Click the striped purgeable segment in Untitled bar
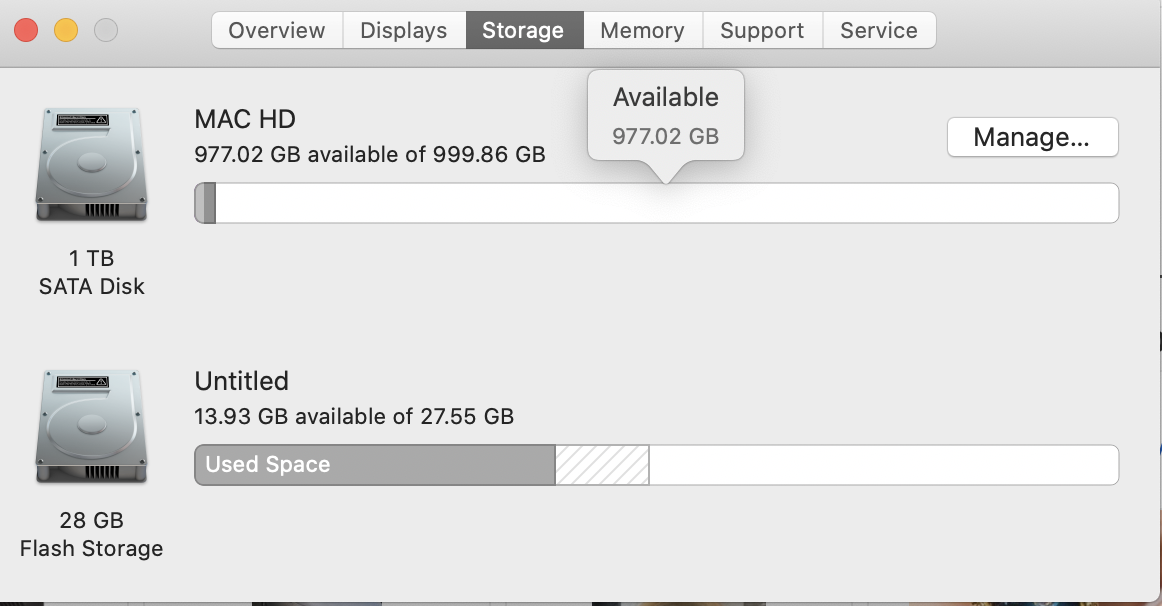Screen dimensions: 1162x606 (x=602, y=465)
